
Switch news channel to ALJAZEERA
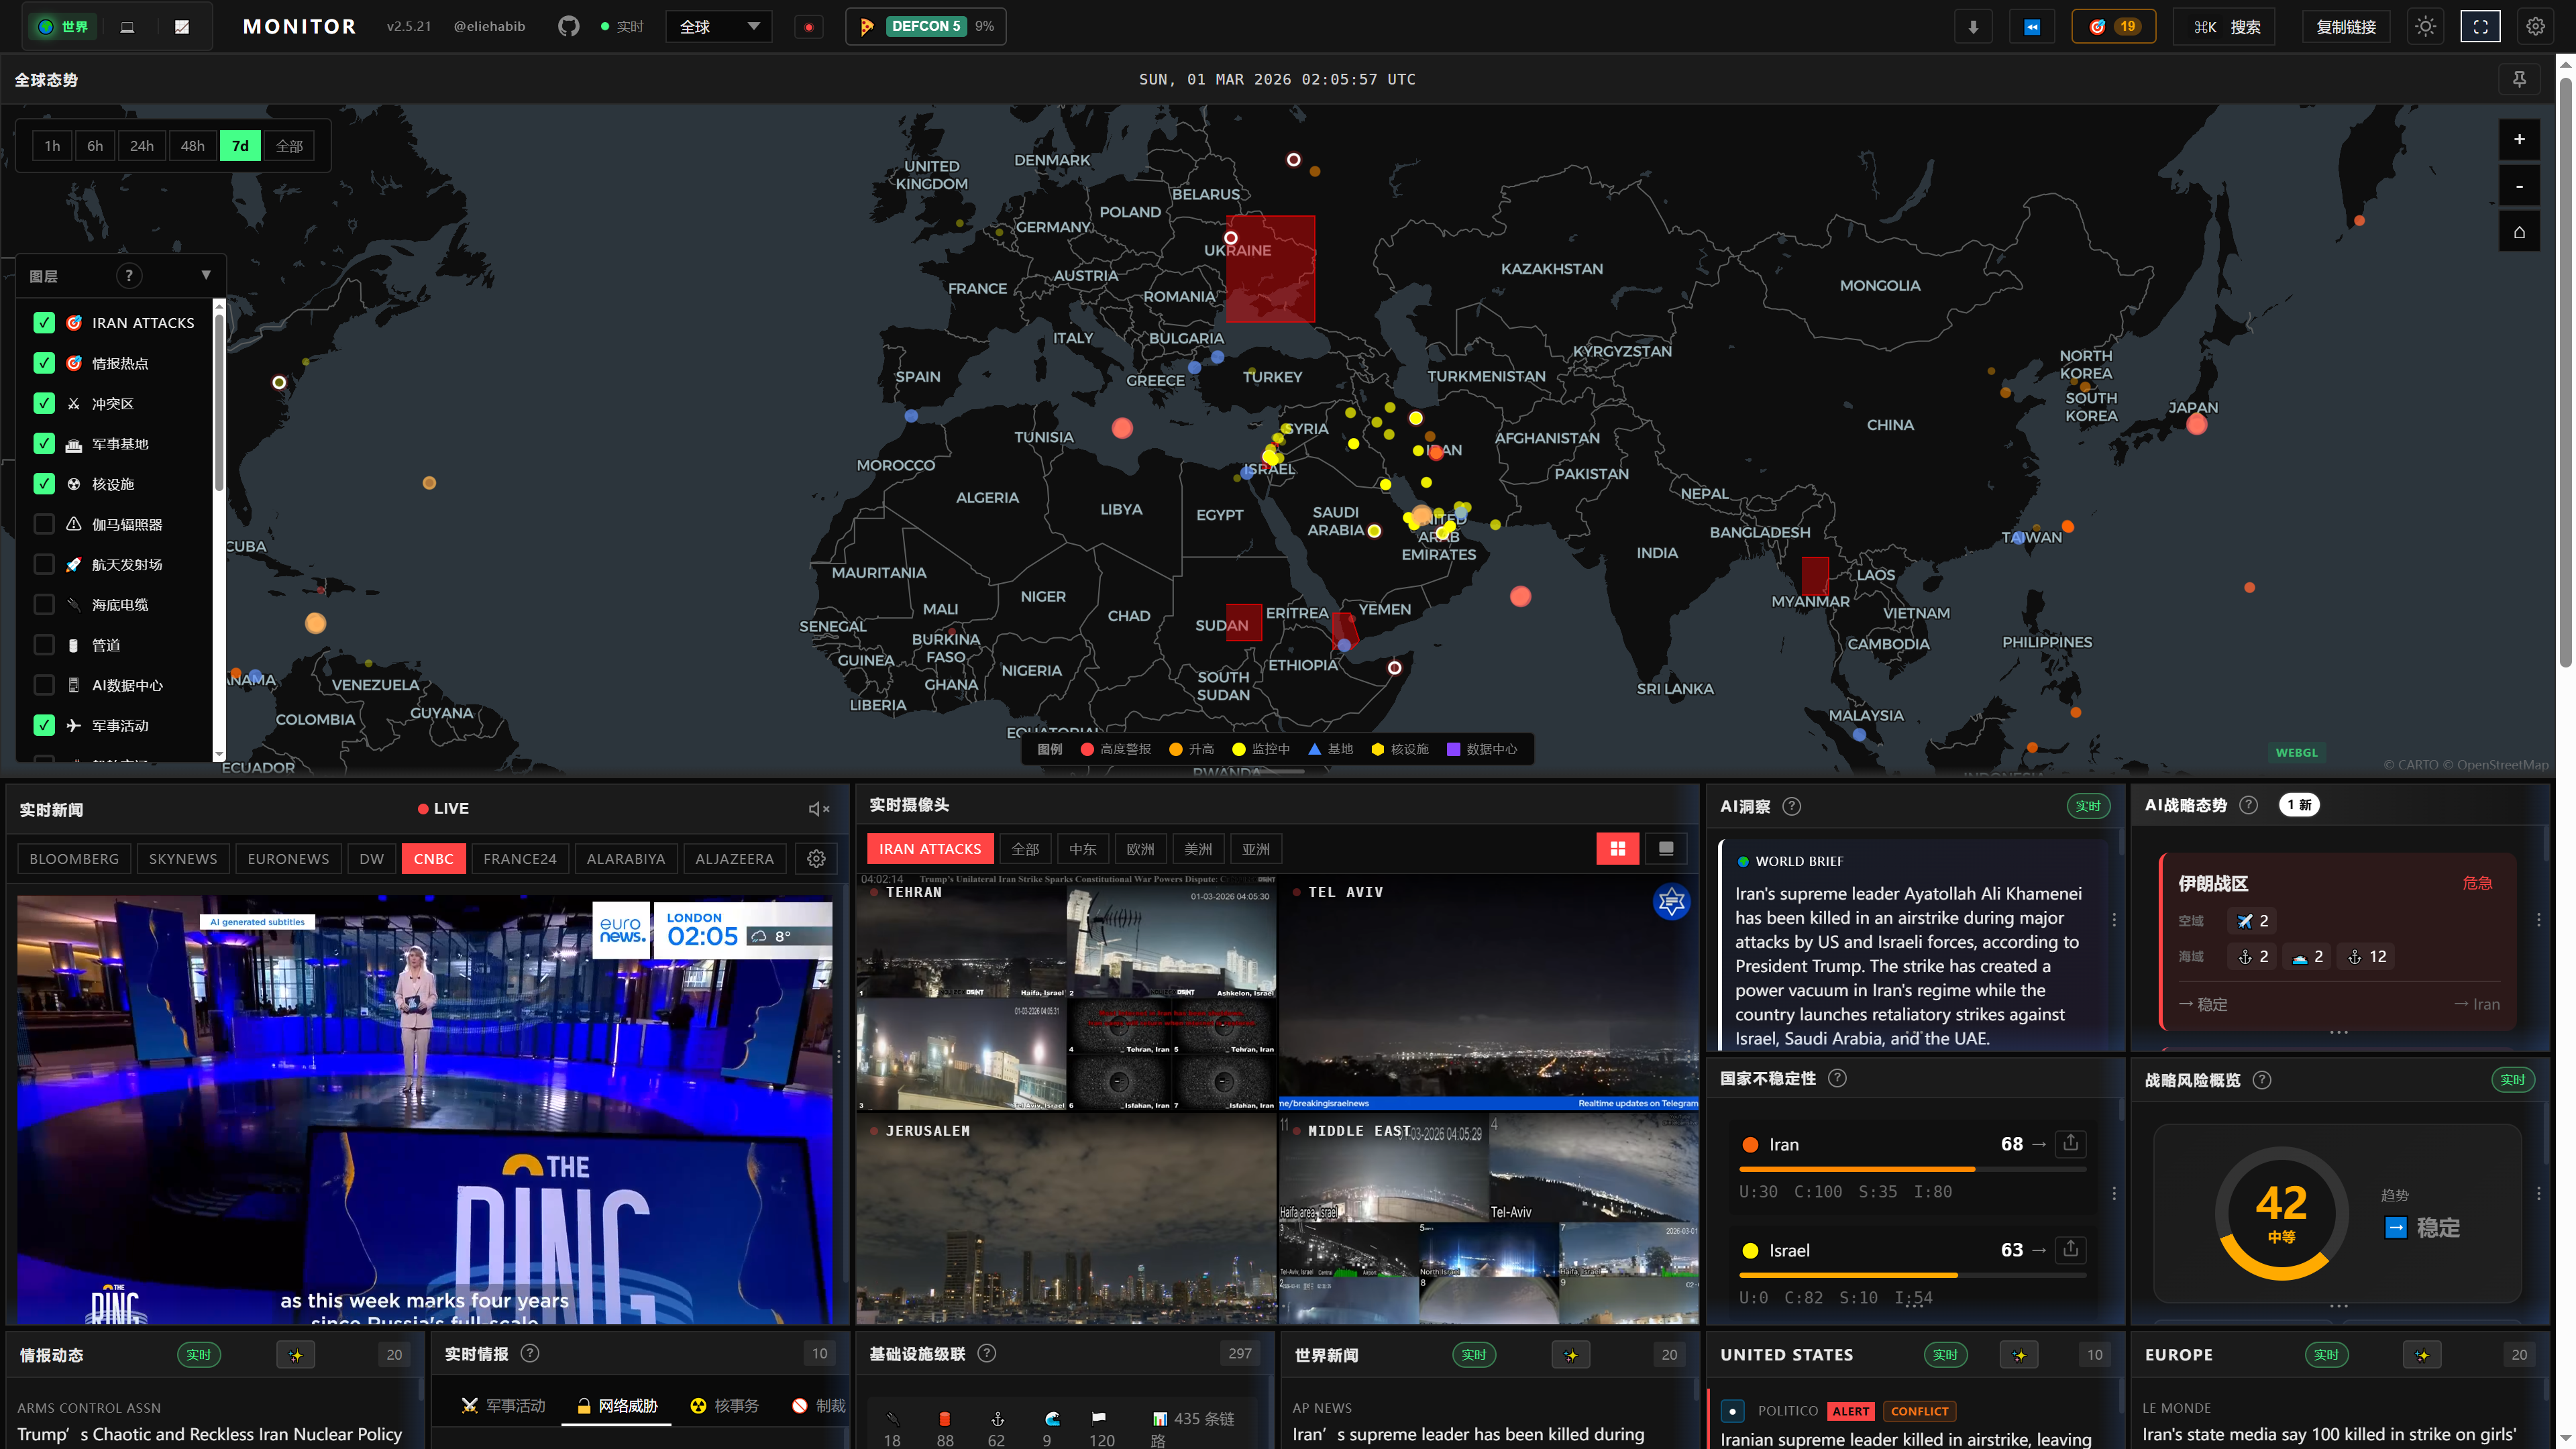[734, 859]
